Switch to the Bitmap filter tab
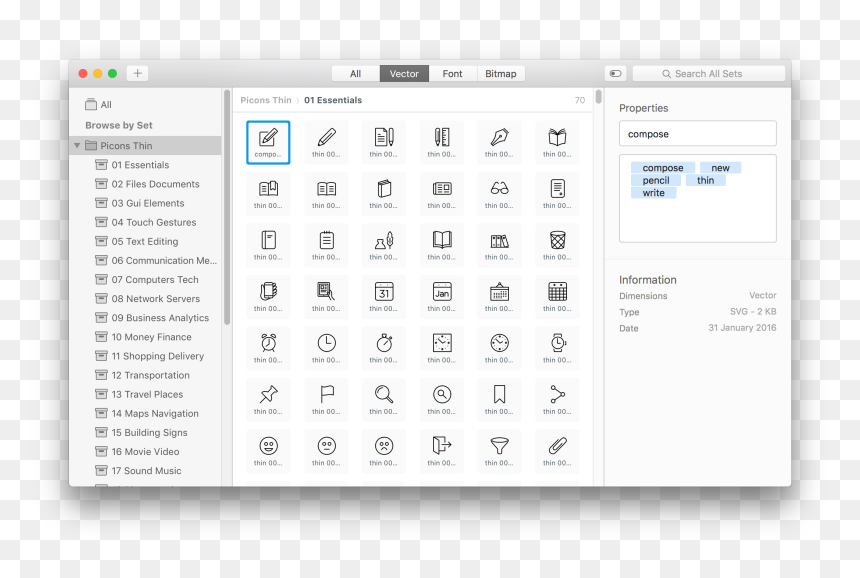This screenshot has height=578, width=860. pyautogui.click(x=501, y=73)
